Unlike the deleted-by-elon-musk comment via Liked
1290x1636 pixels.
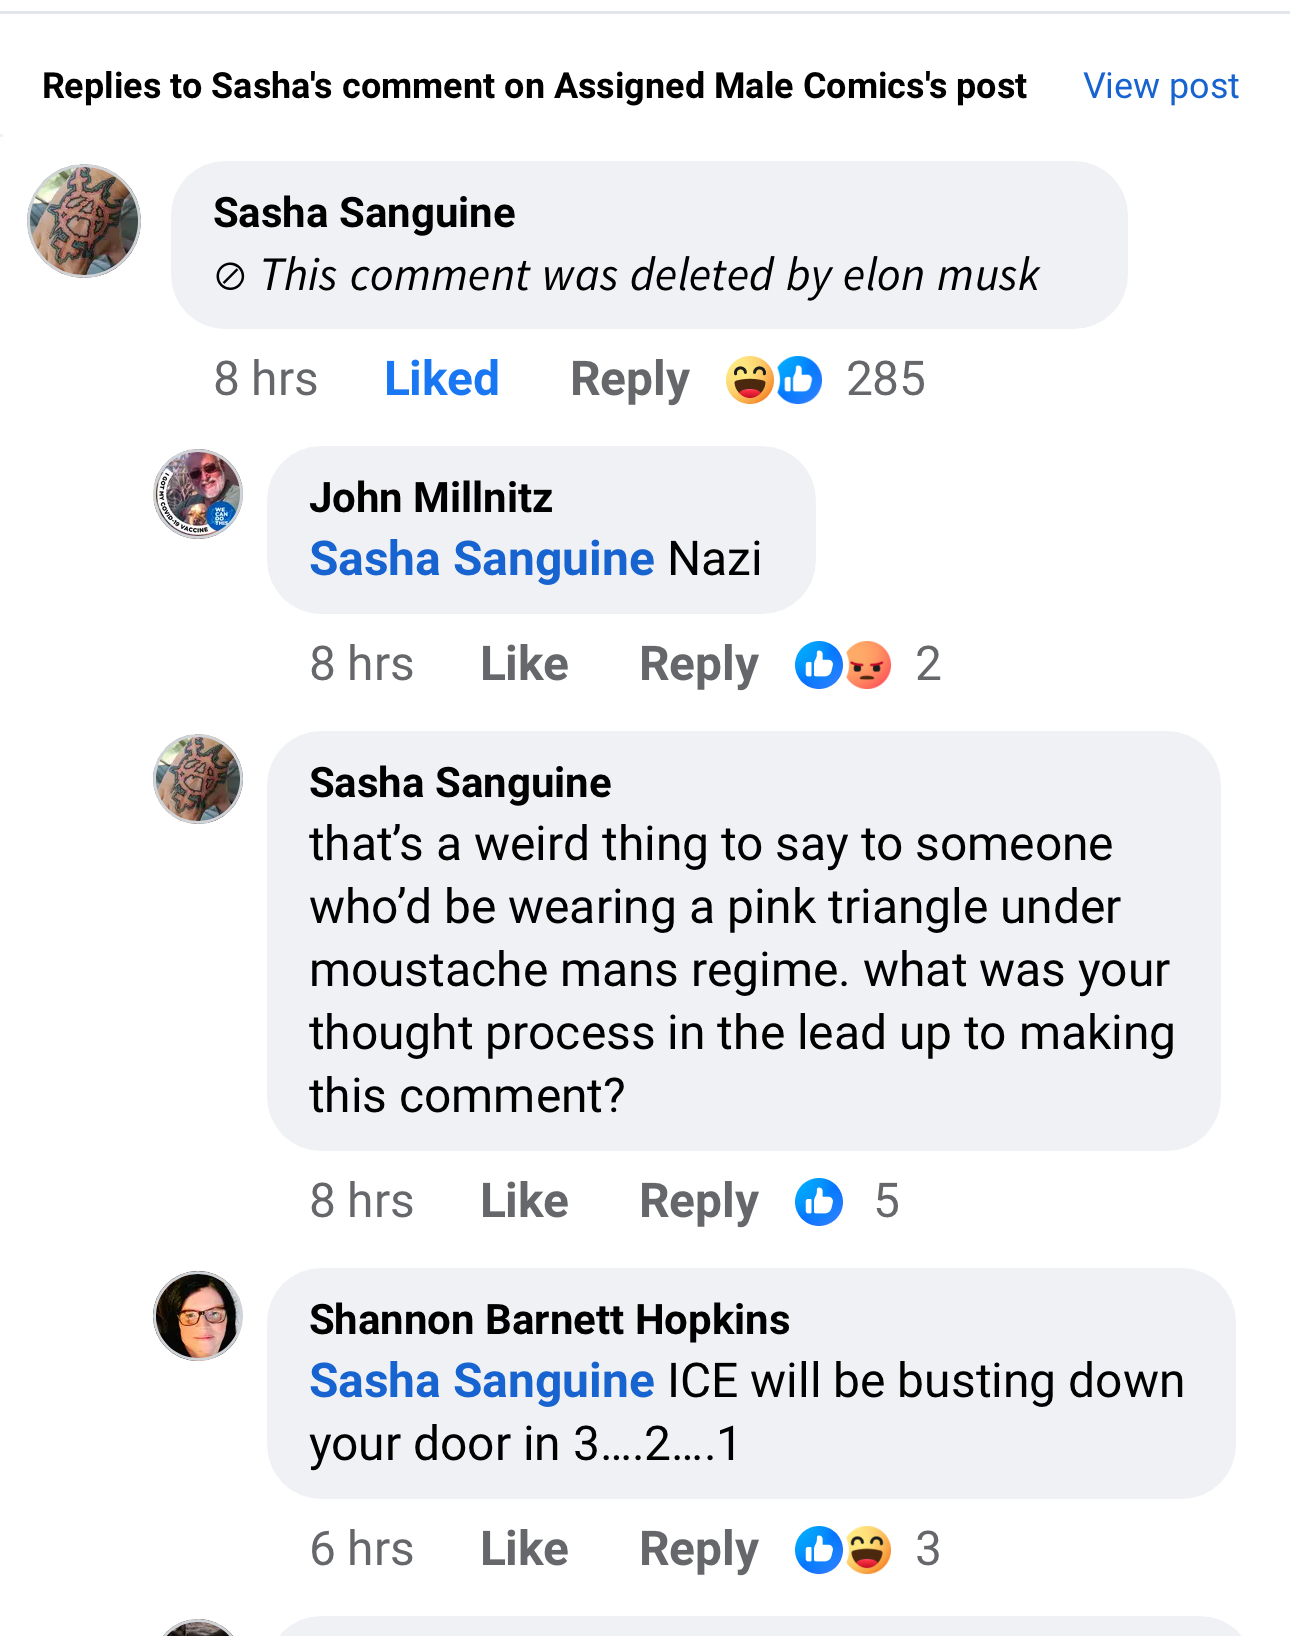point(442,379)
